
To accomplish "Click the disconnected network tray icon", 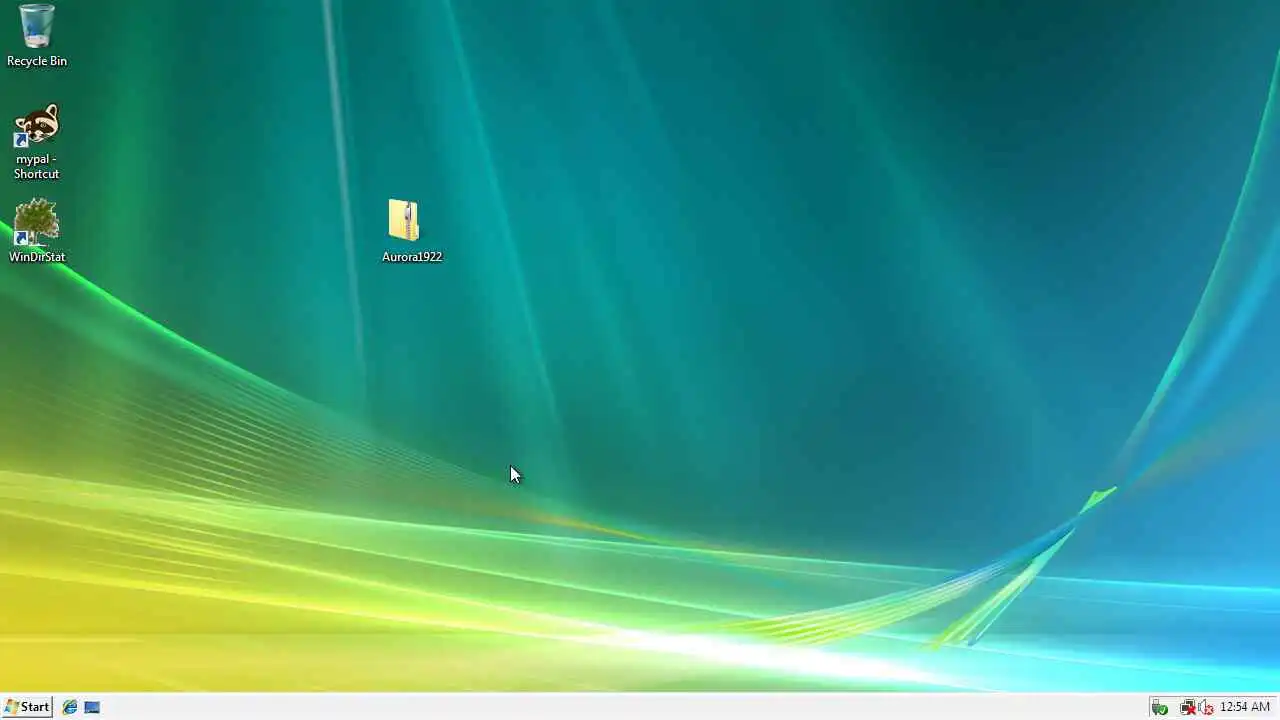I will pos(1187,707).
